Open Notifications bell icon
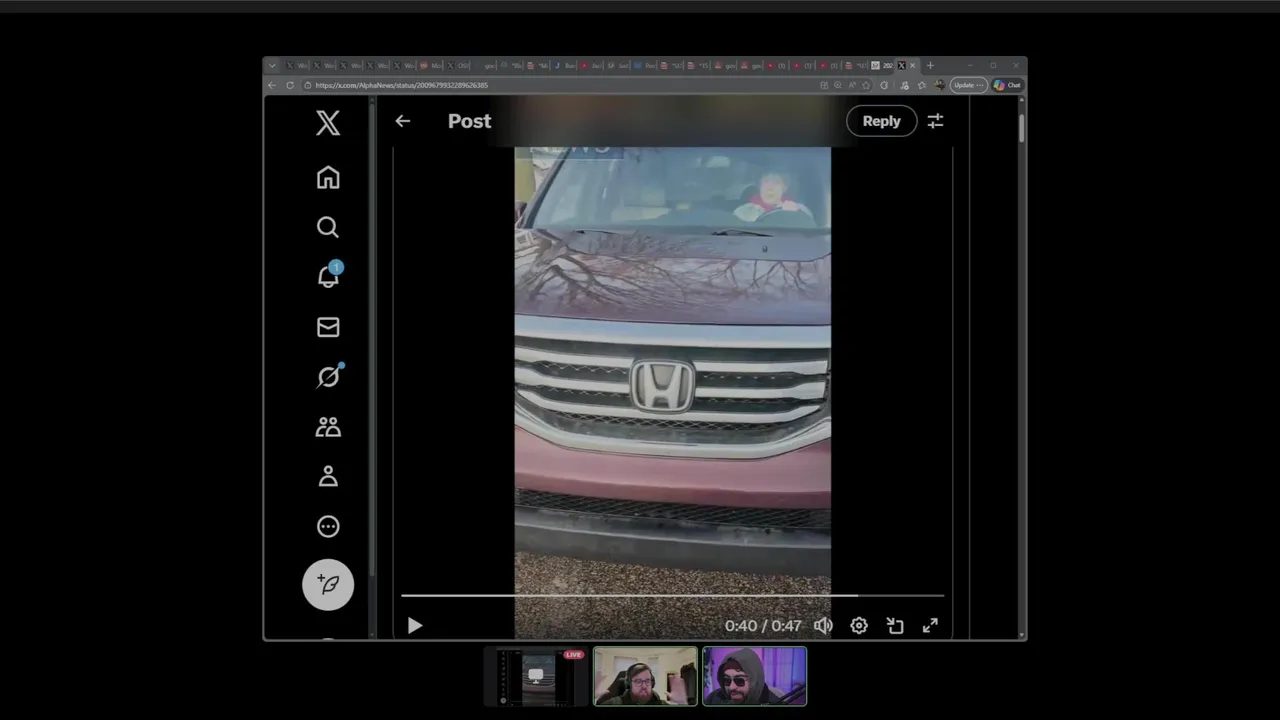 [x=328, y=276]
